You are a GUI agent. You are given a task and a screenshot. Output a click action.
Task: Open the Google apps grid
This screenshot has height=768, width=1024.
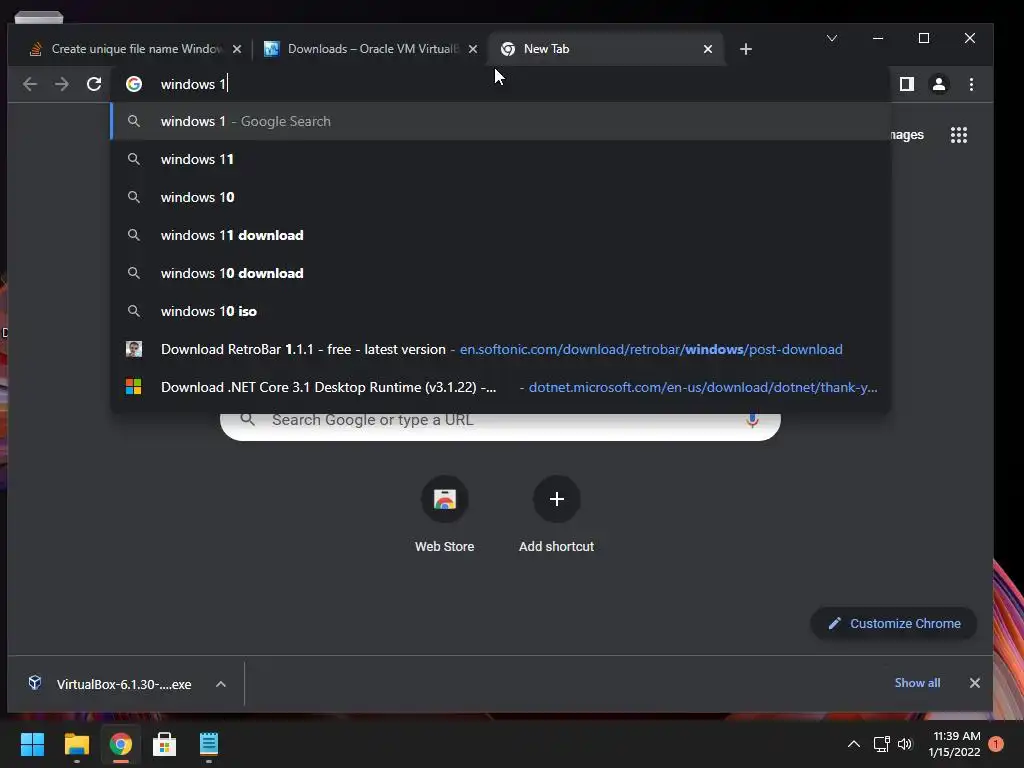[959, 135]
